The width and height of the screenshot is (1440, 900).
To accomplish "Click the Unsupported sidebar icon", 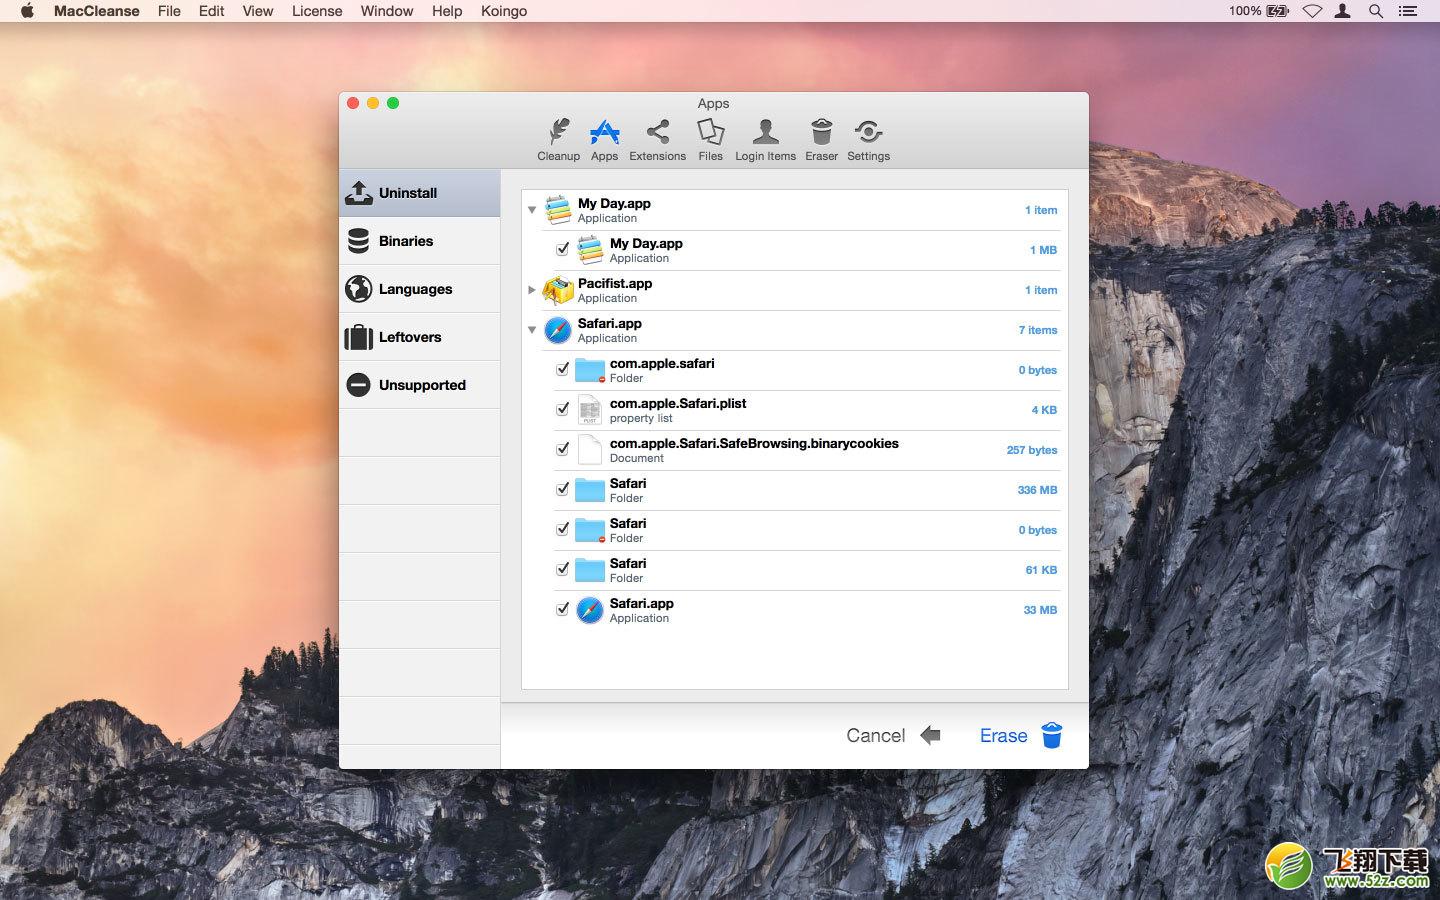I will pyautogui.click(x=358, y=385).
